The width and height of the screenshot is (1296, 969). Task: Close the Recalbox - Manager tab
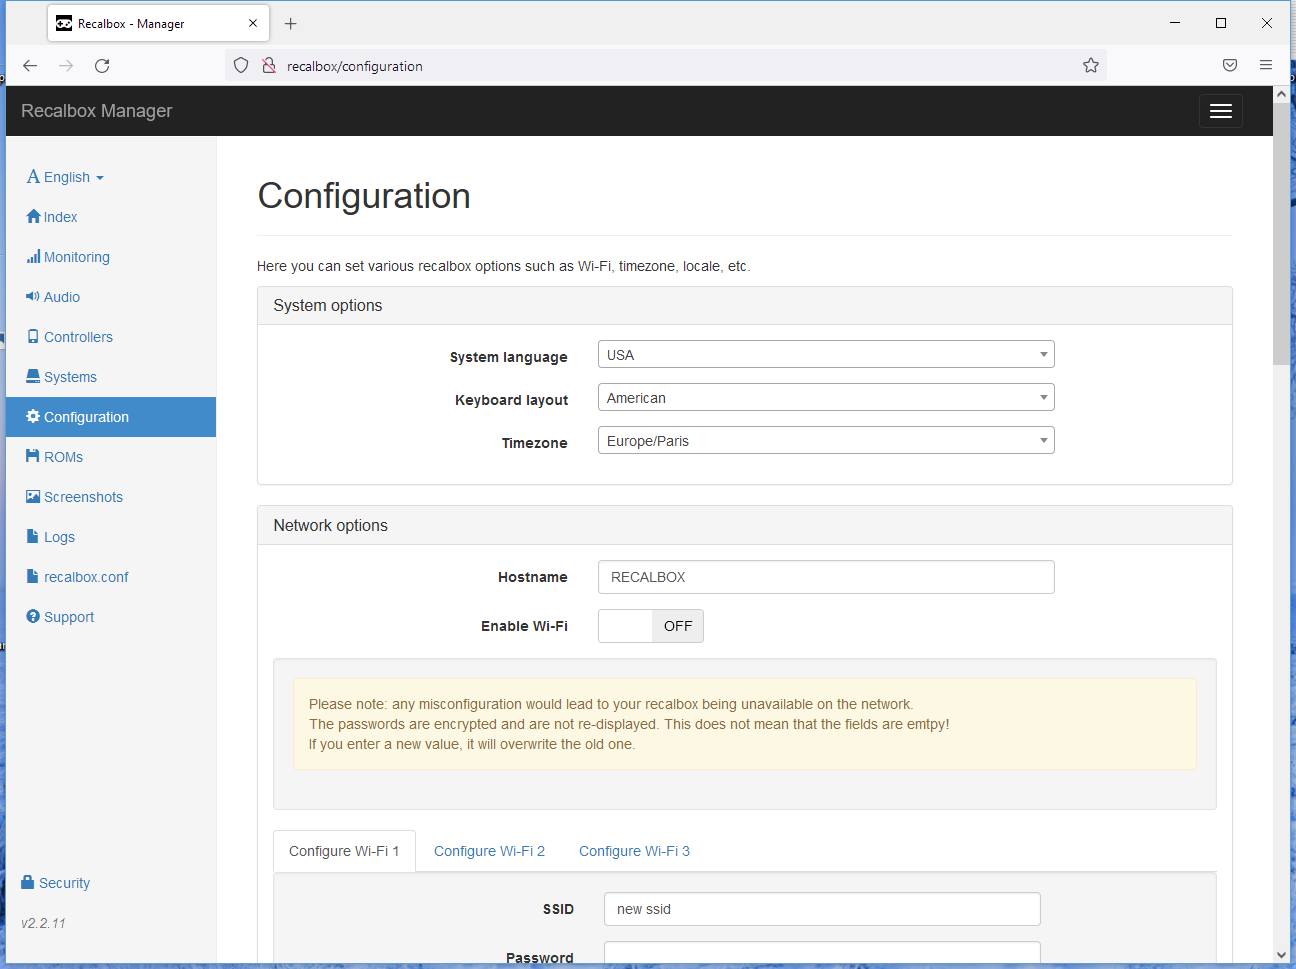click(253, 24)
